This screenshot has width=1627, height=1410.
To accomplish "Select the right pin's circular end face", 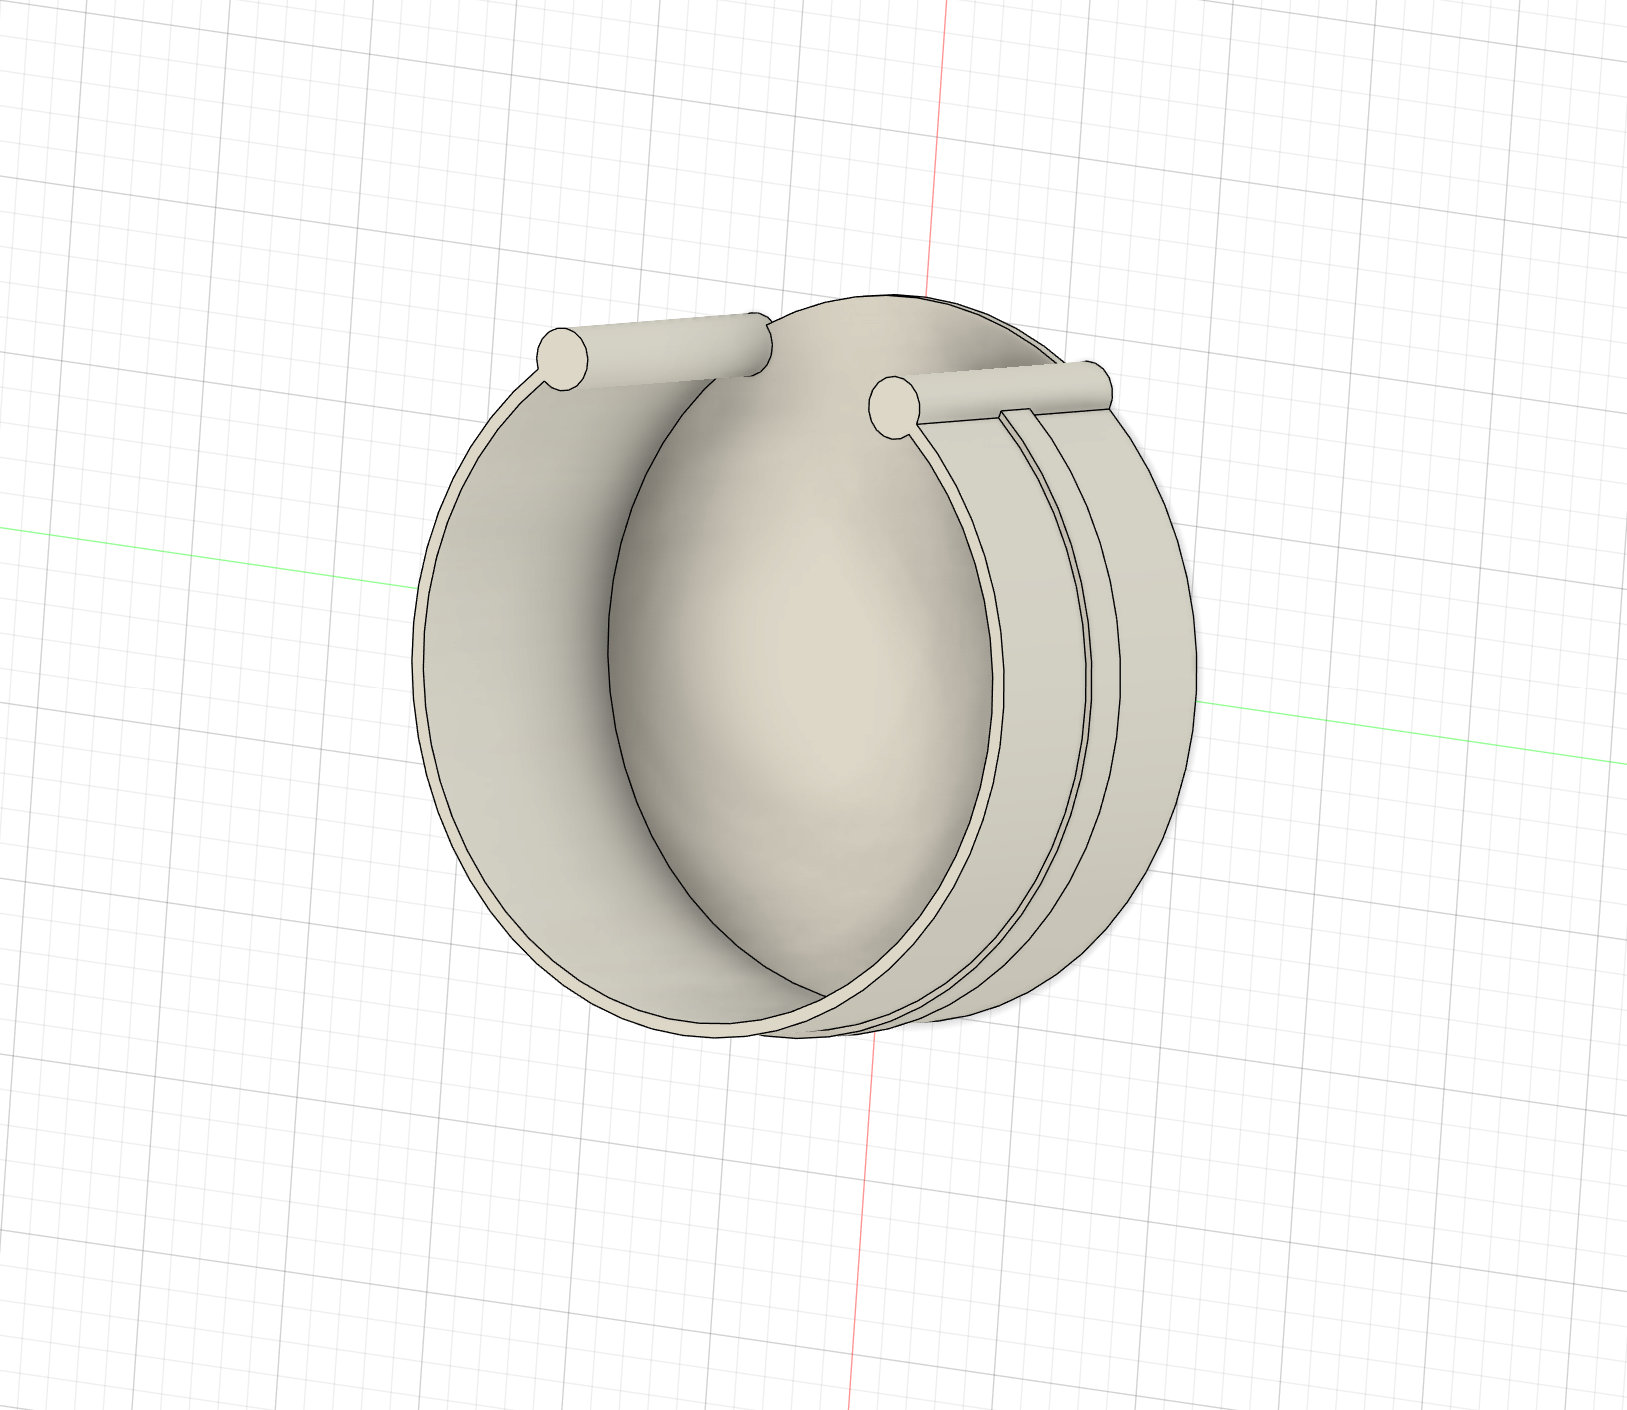I will [894, 408].
